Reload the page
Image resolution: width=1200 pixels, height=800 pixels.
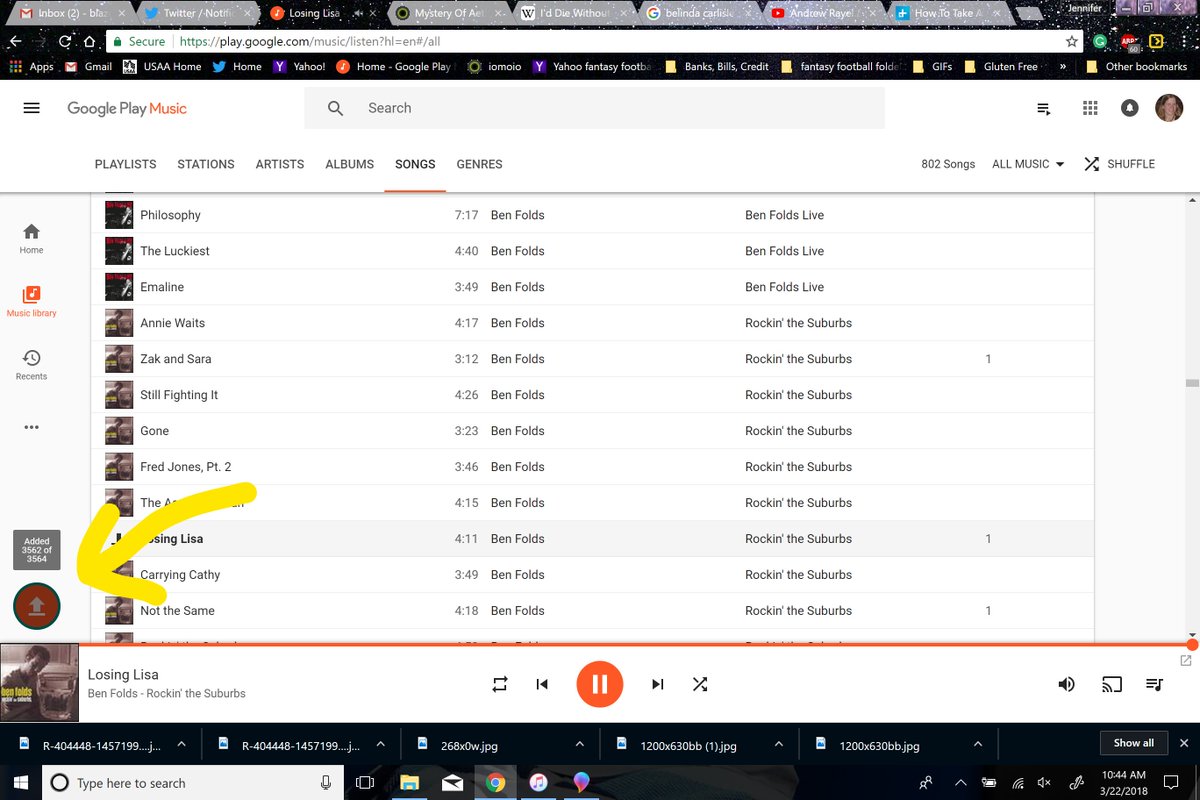[x=65, y=42]
